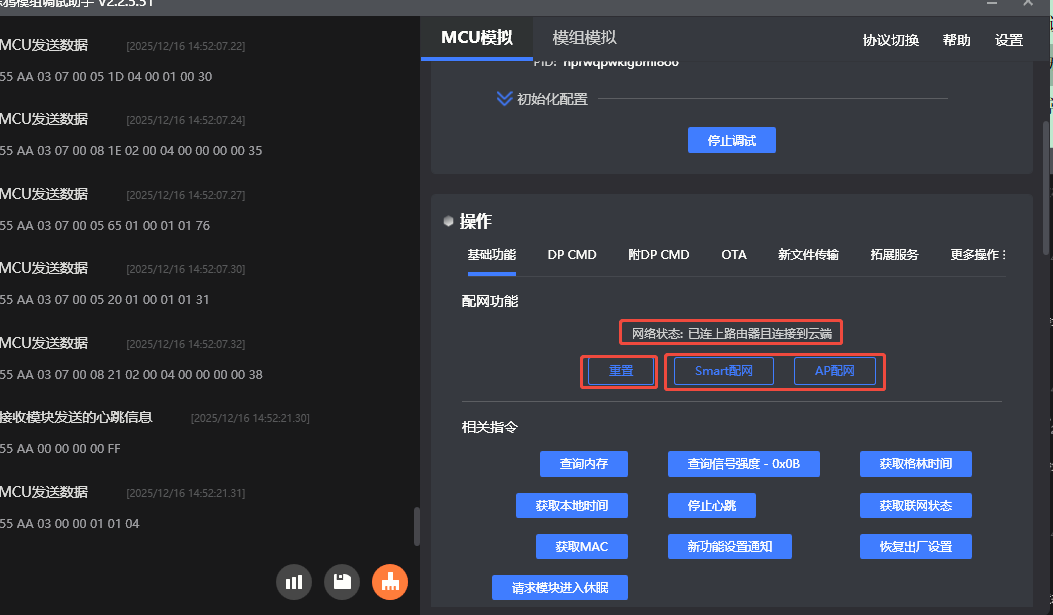Viewport: 1053px width, 615px height.
Task: Click the 停止调试 button
Action: coord(731,140)
